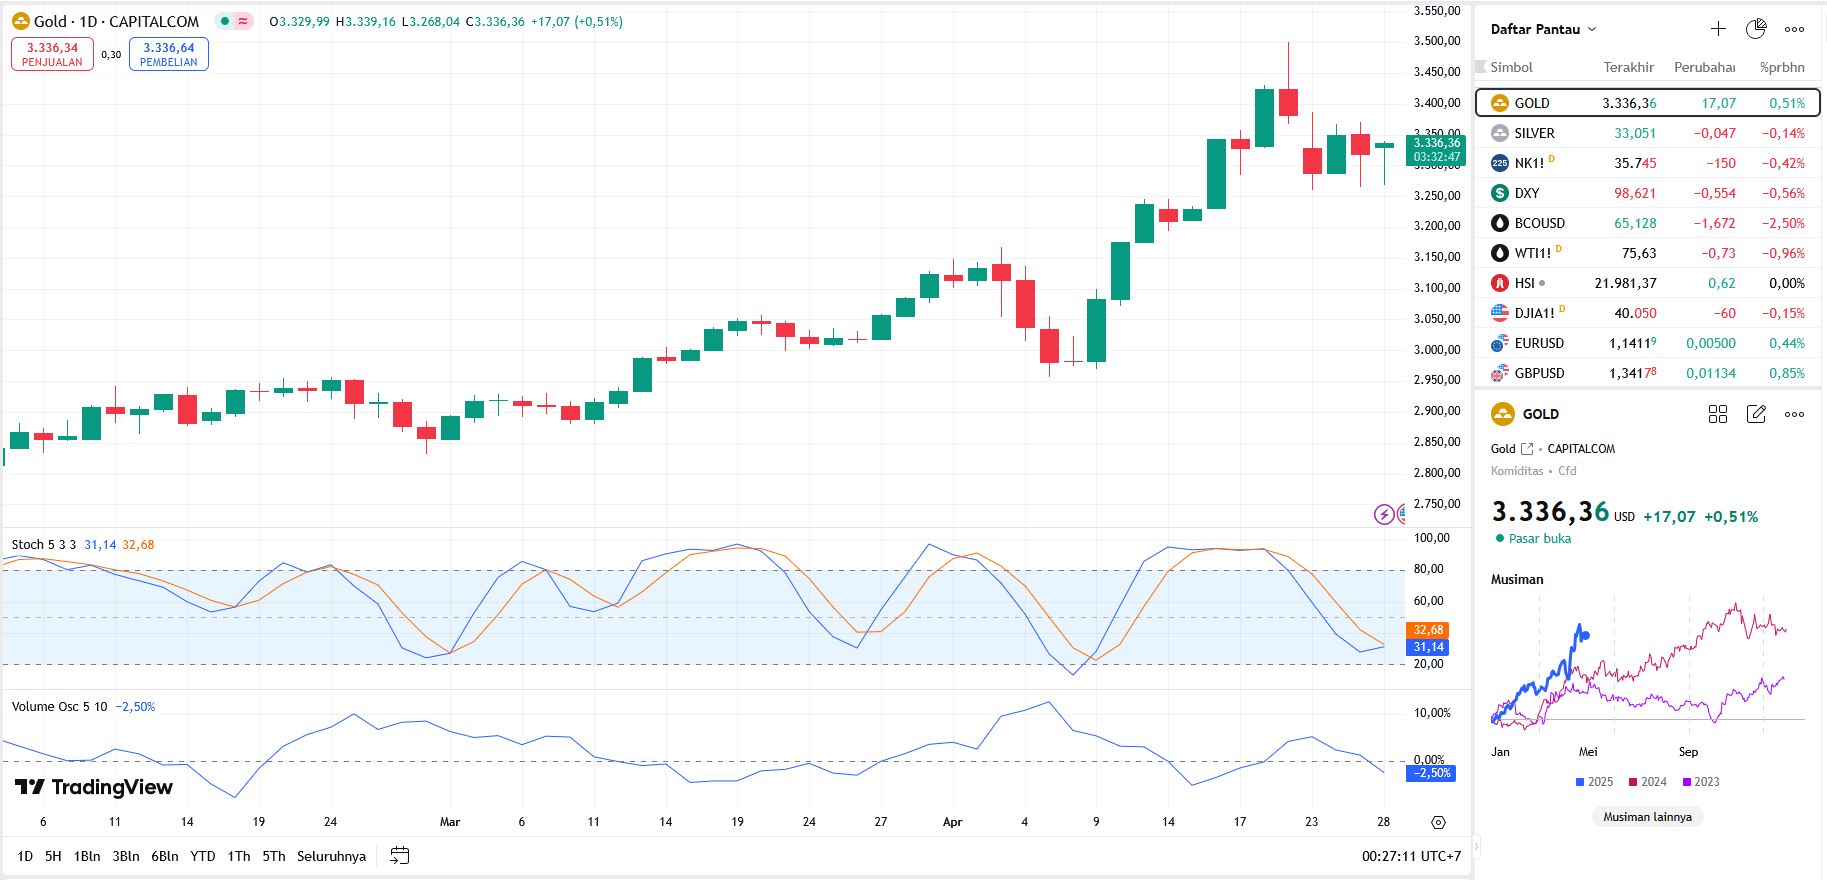Image resolution: width=1827 pixels, height=880 pixels.
Task: Click the PENJUALAN sell button
Action: pyautogui.click(x=52, y=54)
